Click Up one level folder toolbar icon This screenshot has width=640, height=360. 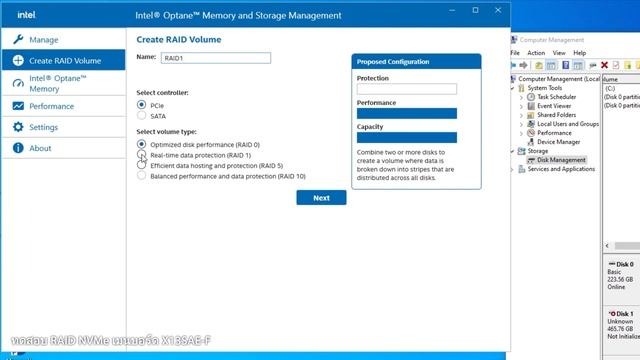click(539, 65)
